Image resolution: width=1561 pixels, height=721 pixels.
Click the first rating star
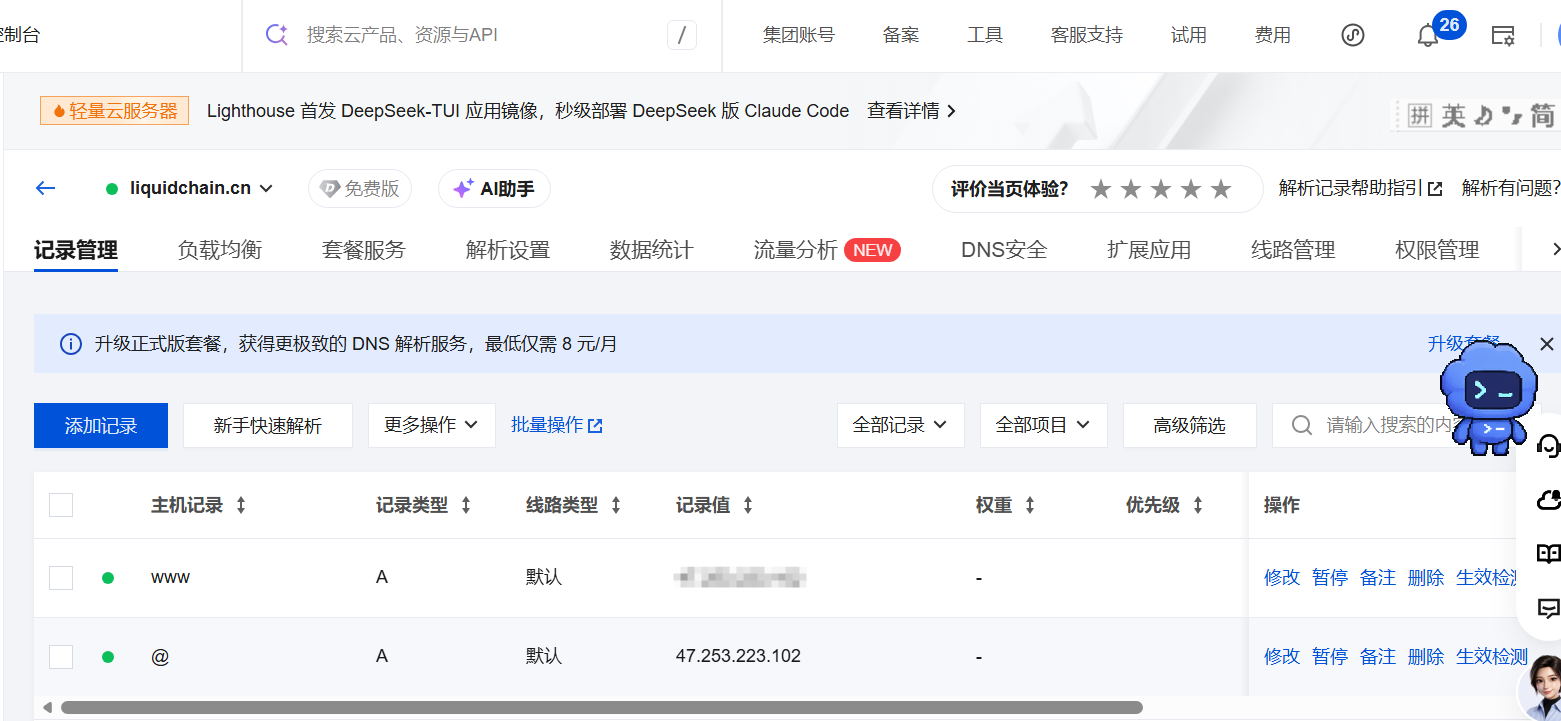(1101, 189)
